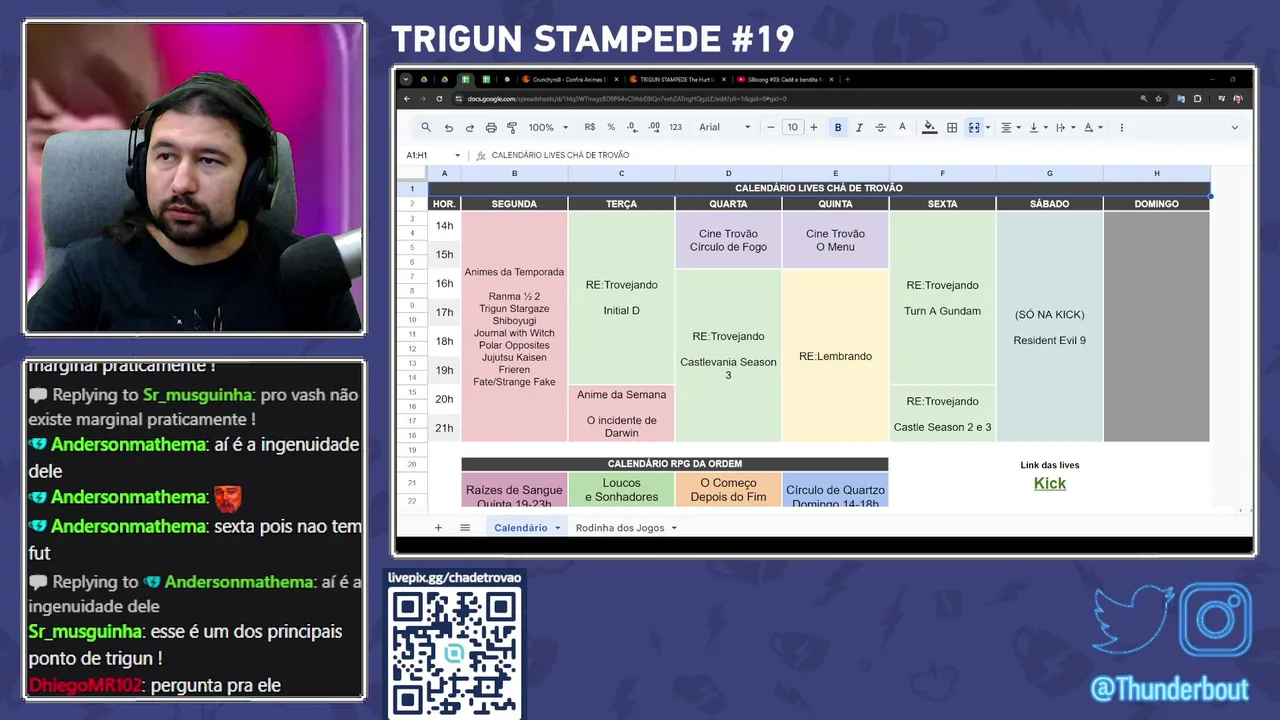Toggle italic formatting

859,127
